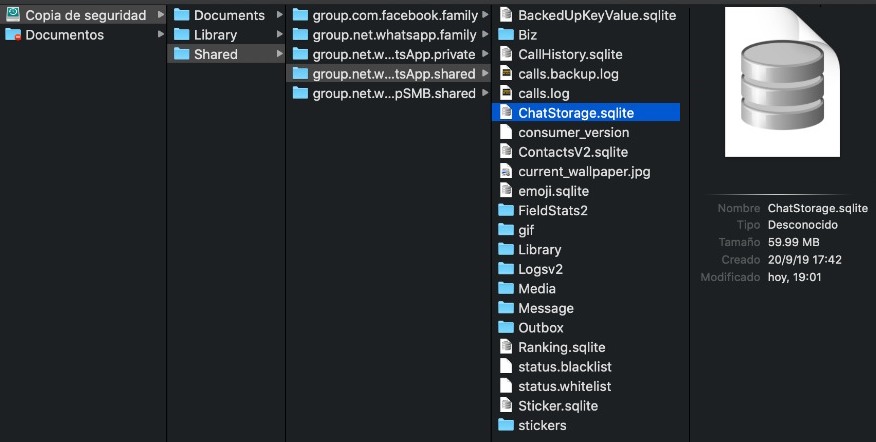Click the current_wallpaper.jpg image icon
The image size is (876, 442).
pos(506,171)
